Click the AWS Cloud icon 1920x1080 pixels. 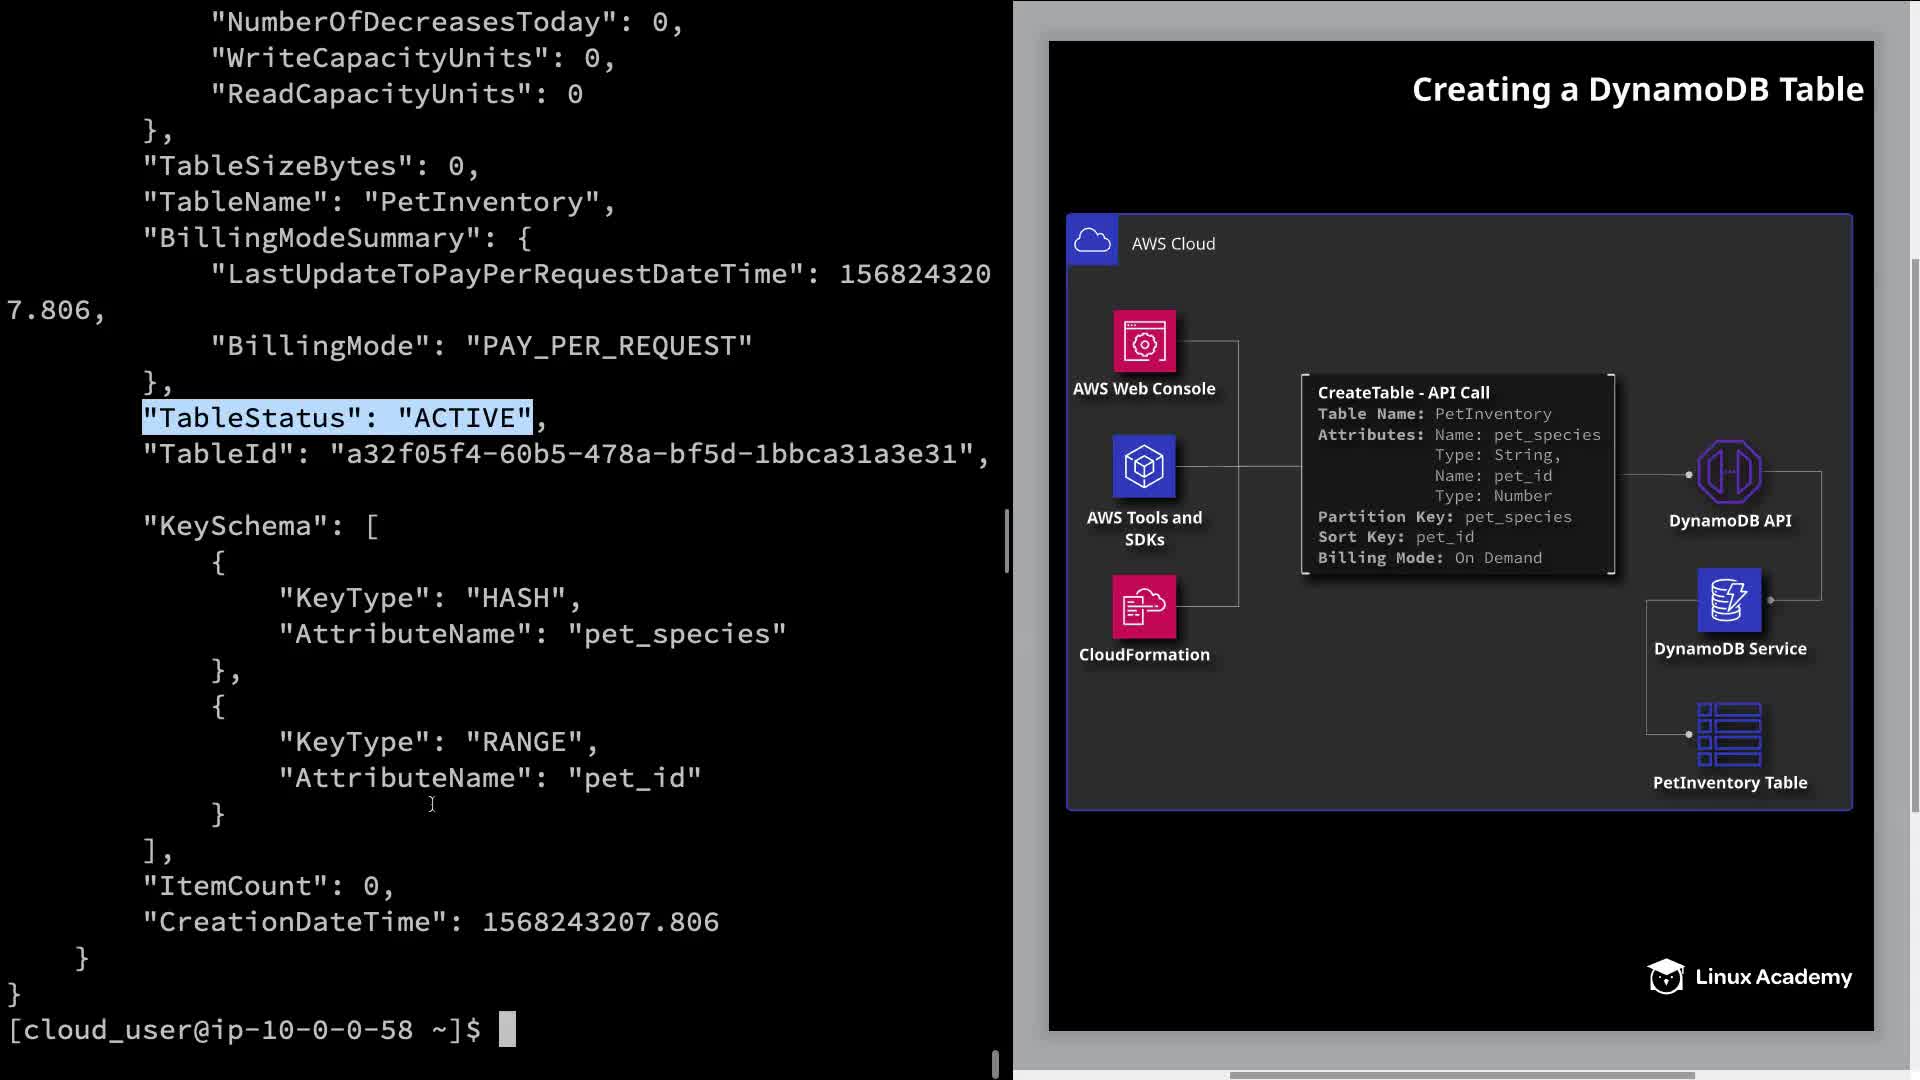(1092, 241)
